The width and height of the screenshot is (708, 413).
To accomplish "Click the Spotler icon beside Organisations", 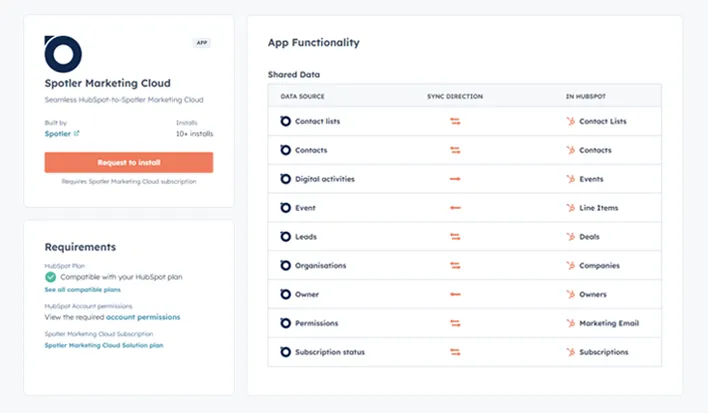I will [x=286, y=266].
